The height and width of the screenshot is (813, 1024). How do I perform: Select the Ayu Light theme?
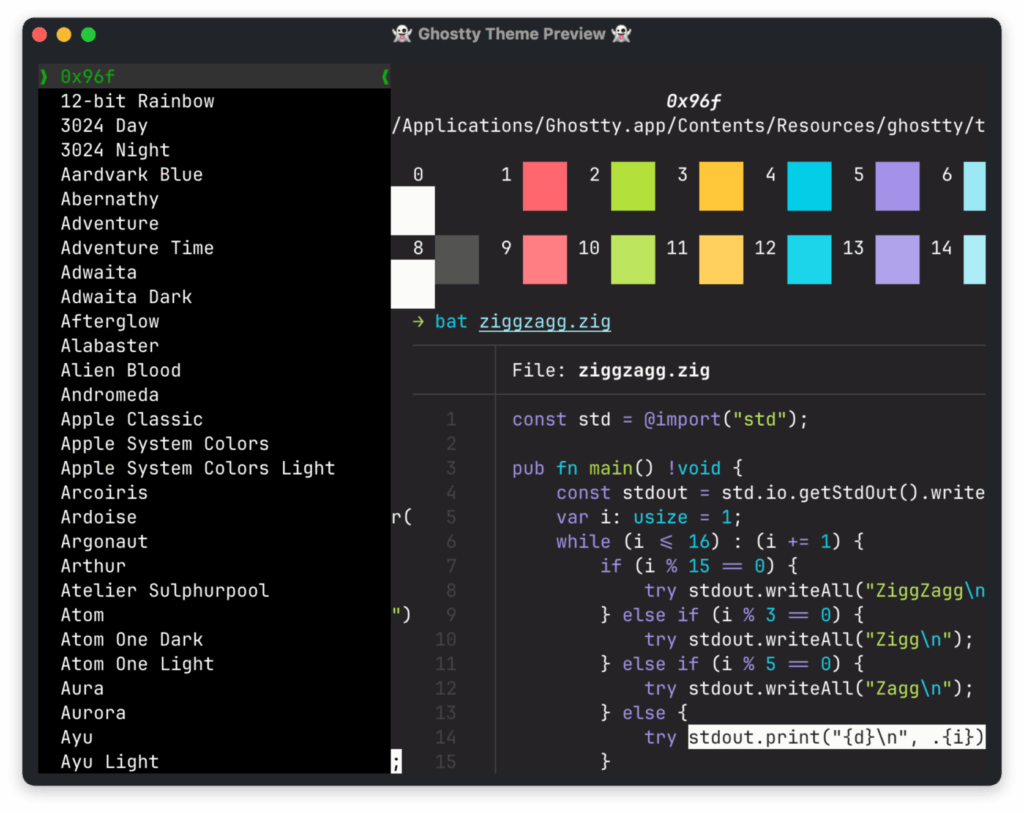click(109, 762)
